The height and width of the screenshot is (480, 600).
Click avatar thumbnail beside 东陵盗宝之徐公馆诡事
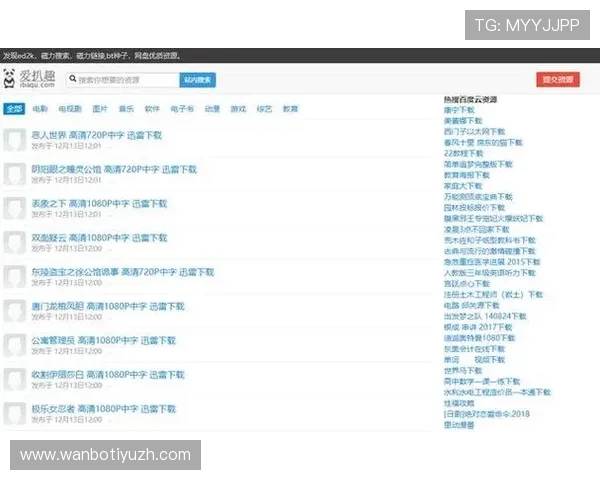tap(15, 276)
